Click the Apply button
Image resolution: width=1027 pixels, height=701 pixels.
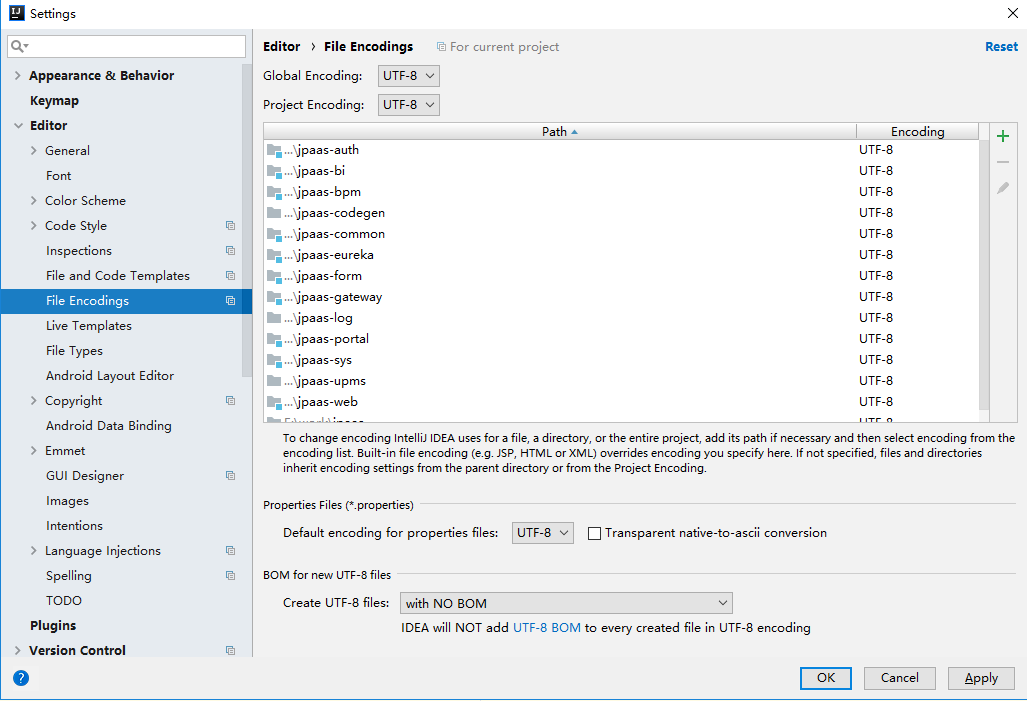(x=981, y=678)
